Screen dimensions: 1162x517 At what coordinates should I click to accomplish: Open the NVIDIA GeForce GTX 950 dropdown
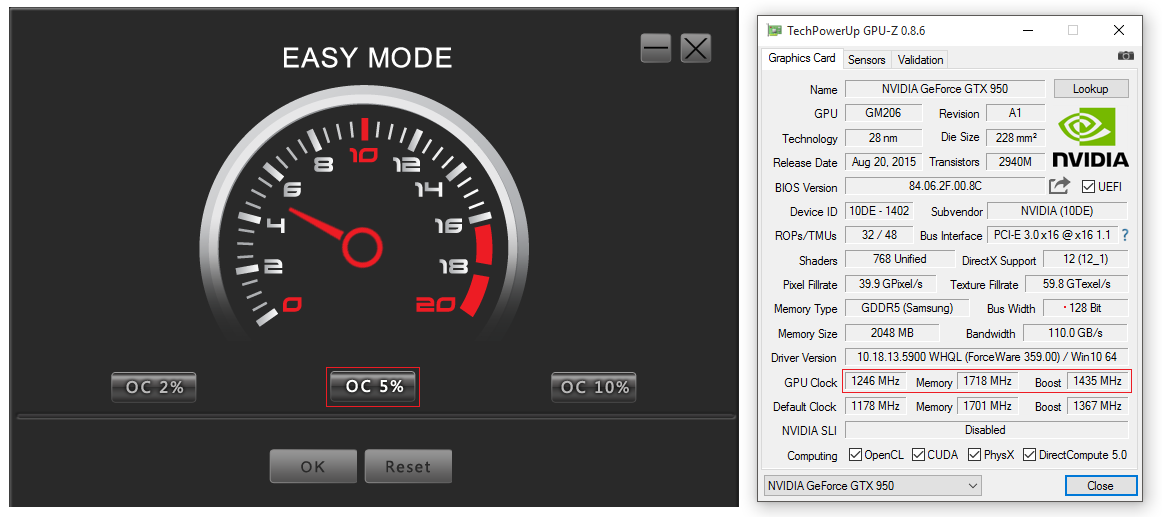[872, 486]
